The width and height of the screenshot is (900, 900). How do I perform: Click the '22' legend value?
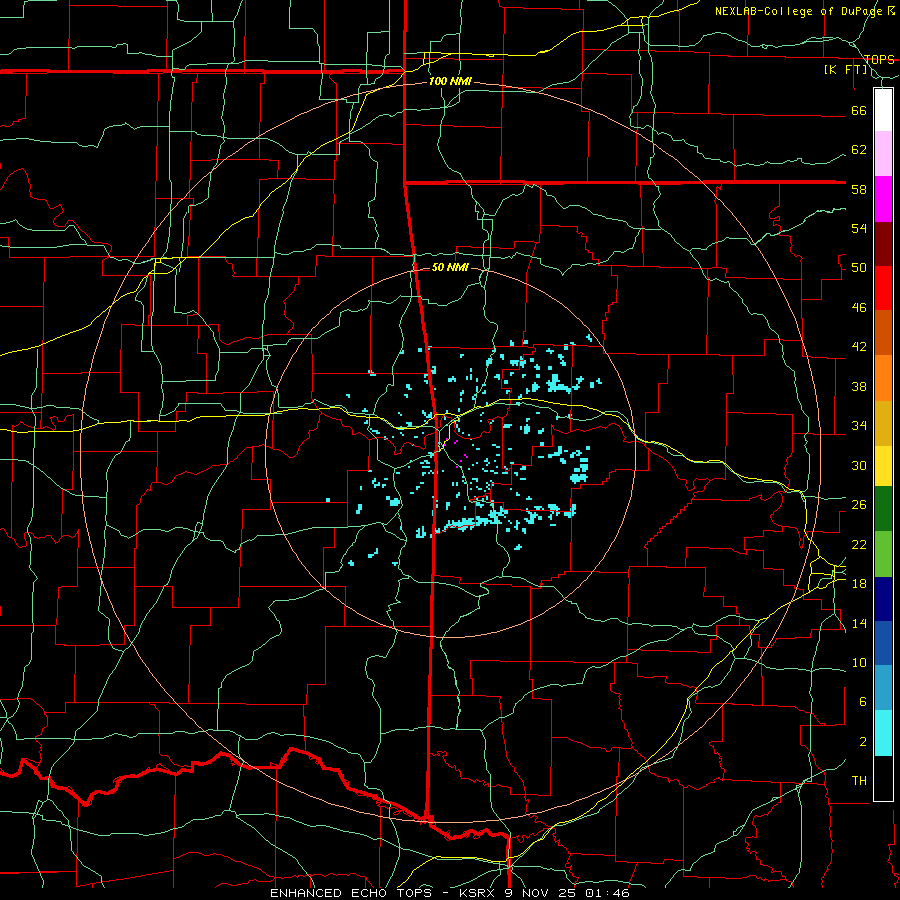pyautogui.click(x=859, y=545)
